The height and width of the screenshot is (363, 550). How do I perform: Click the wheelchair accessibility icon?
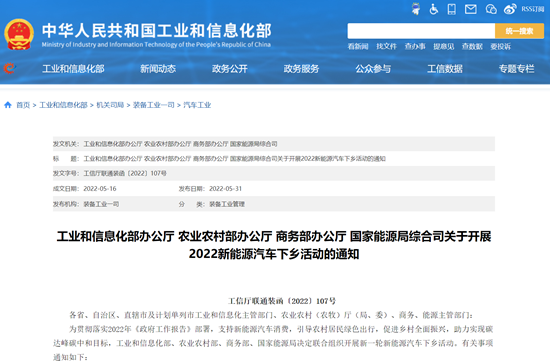click(x=434, y=9)
